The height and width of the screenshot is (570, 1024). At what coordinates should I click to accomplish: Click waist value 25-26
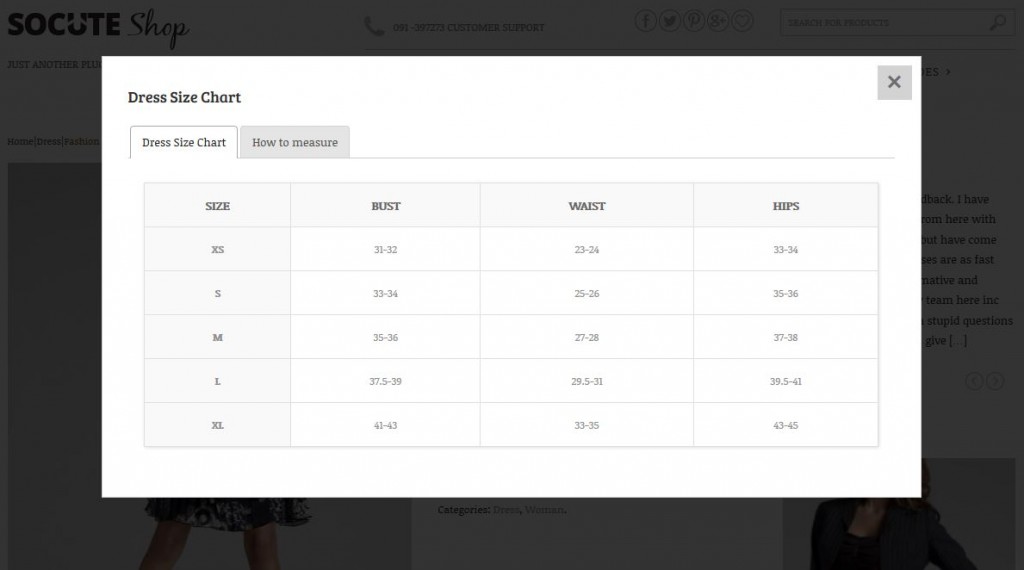click(586, 294)
